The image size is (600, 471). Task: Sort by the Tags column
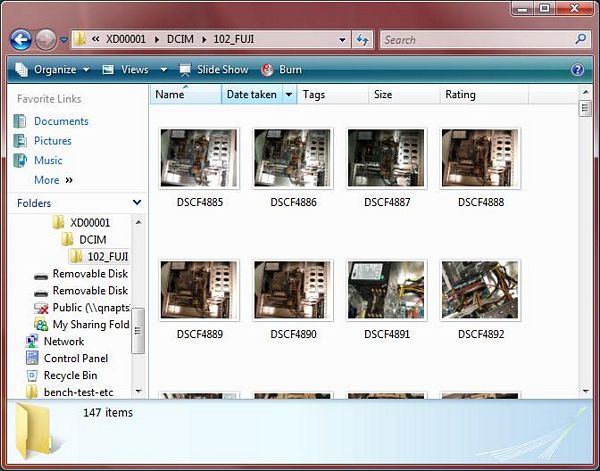point(333,95)
